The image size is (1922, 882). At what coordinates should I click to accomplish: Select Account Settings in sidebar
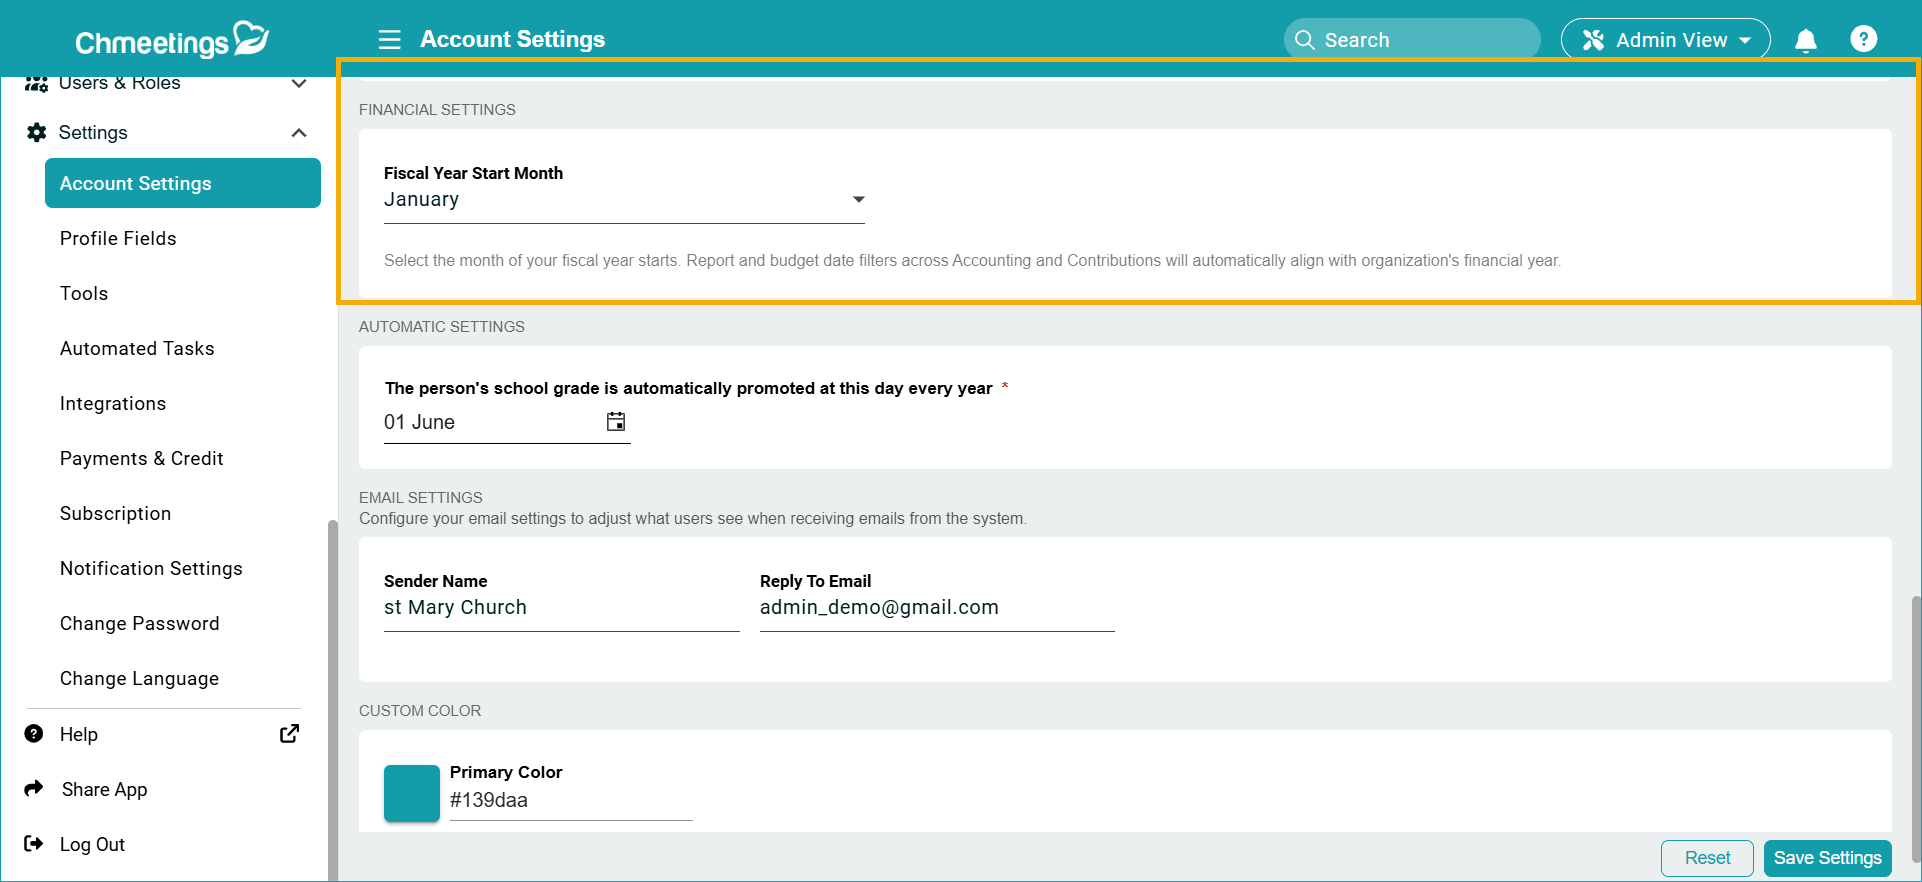tap(183, 183)
